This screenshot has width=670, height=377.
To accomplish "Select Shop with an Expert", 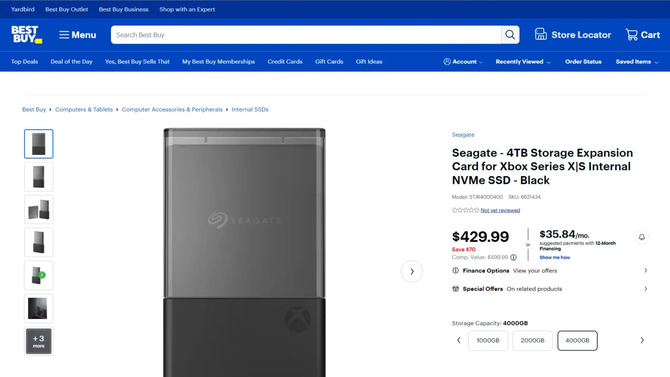I will pos(187,9).
